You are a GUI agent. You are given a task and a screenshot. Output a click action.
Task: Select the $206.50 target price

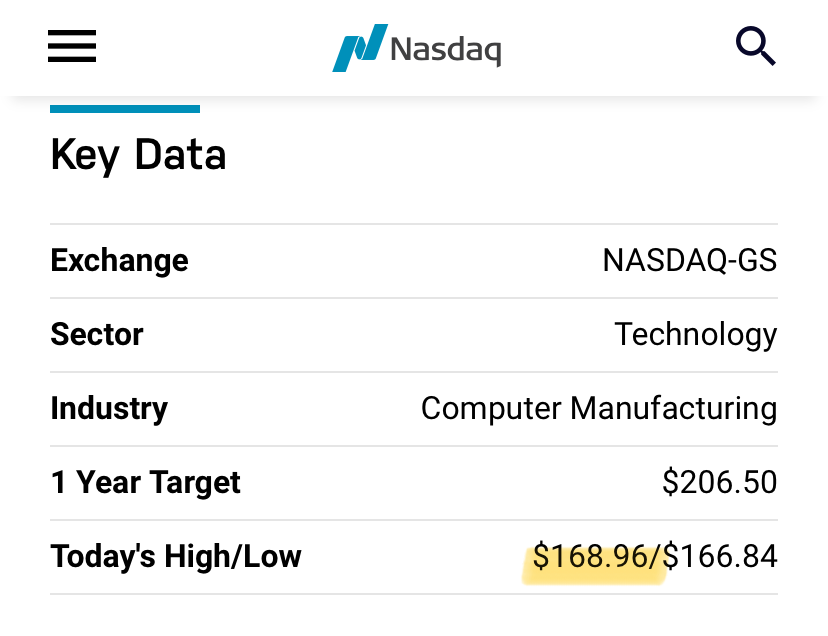(720, 482)
